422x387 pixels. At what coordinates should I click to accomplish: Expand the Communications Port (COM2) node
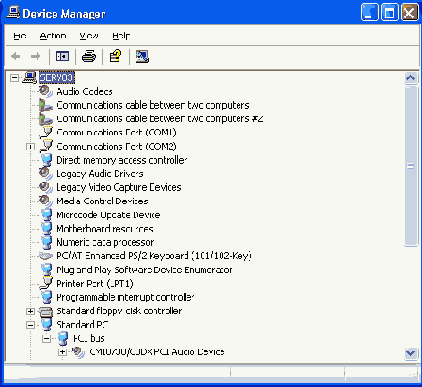tap(30, 146)
